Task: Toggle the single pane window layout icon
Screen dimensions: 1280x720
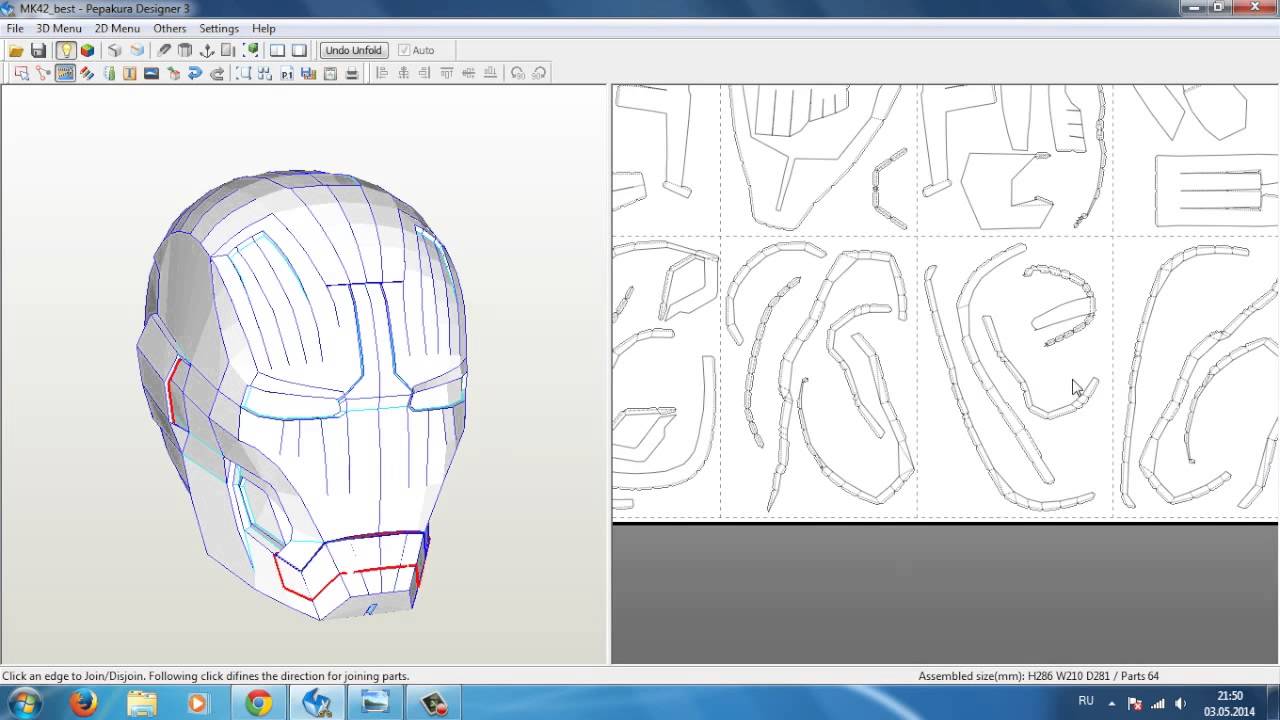Action: point(299,50)
